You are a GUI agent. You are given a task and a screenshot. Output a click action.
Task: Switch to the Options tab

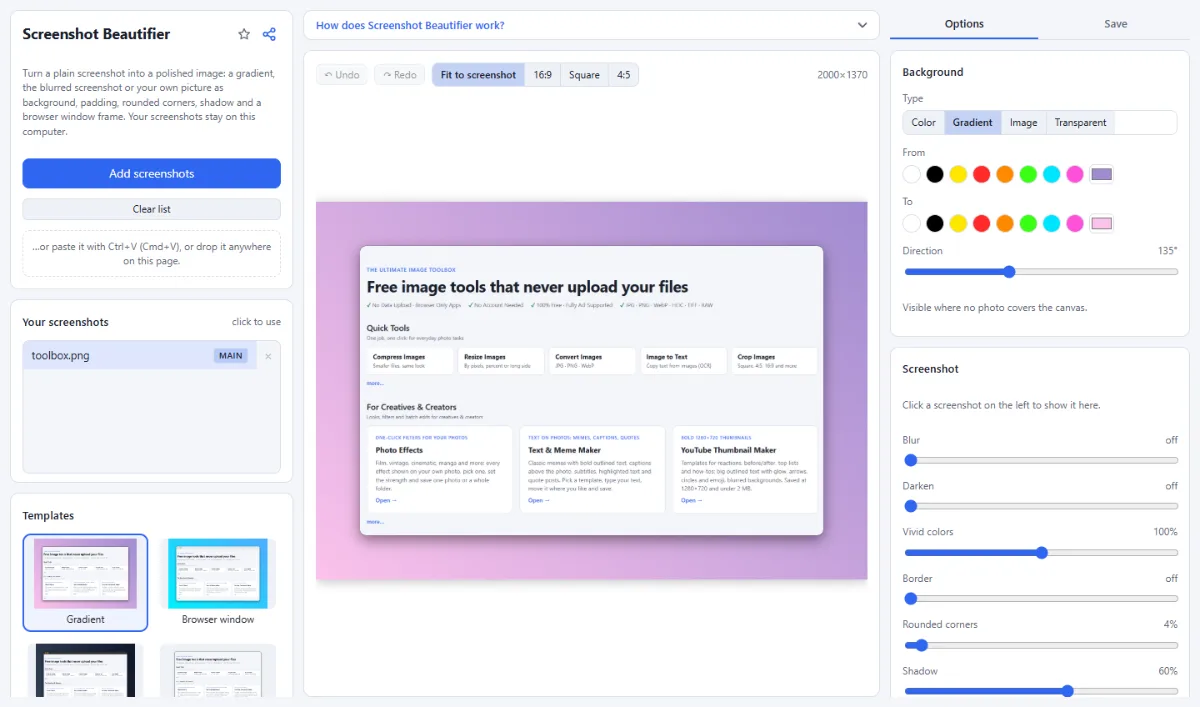tap(964, 24)
